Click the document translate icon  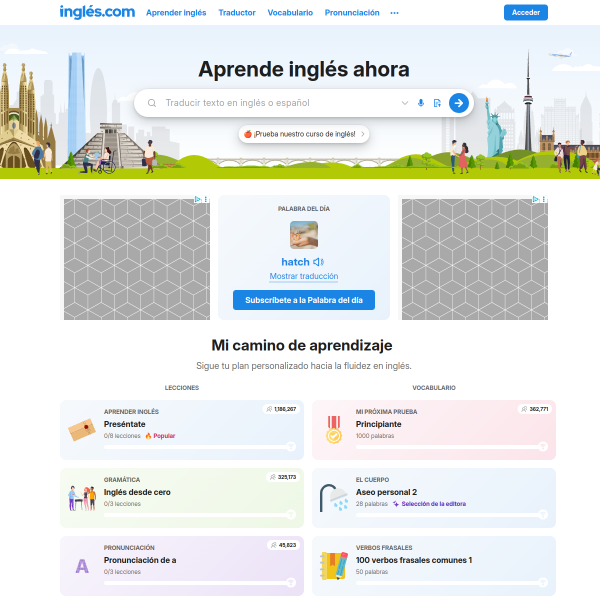[437, 103]
